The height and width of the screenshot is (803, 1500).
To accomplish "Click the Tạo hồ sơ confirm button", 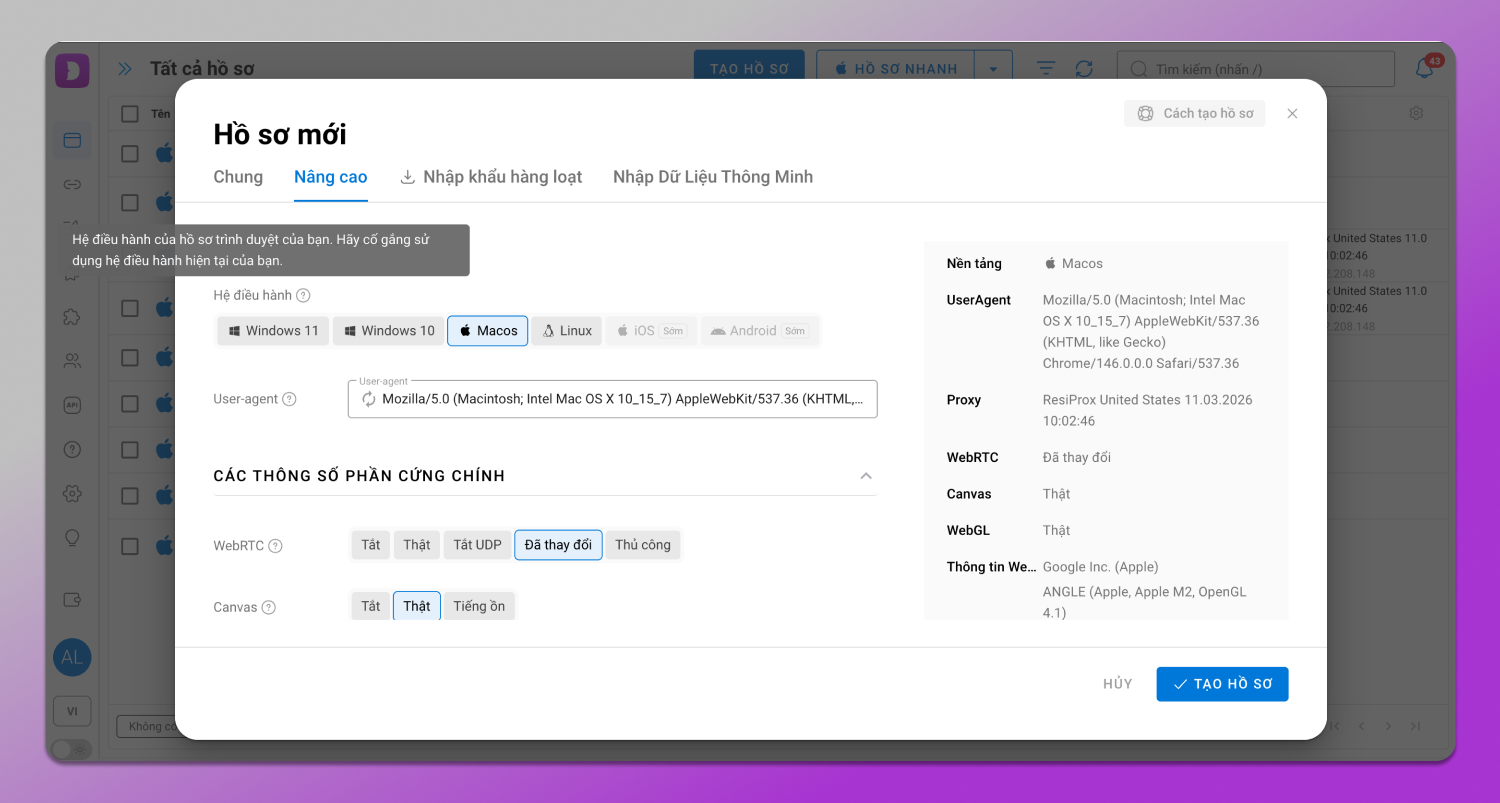I will coord(1222,684).
